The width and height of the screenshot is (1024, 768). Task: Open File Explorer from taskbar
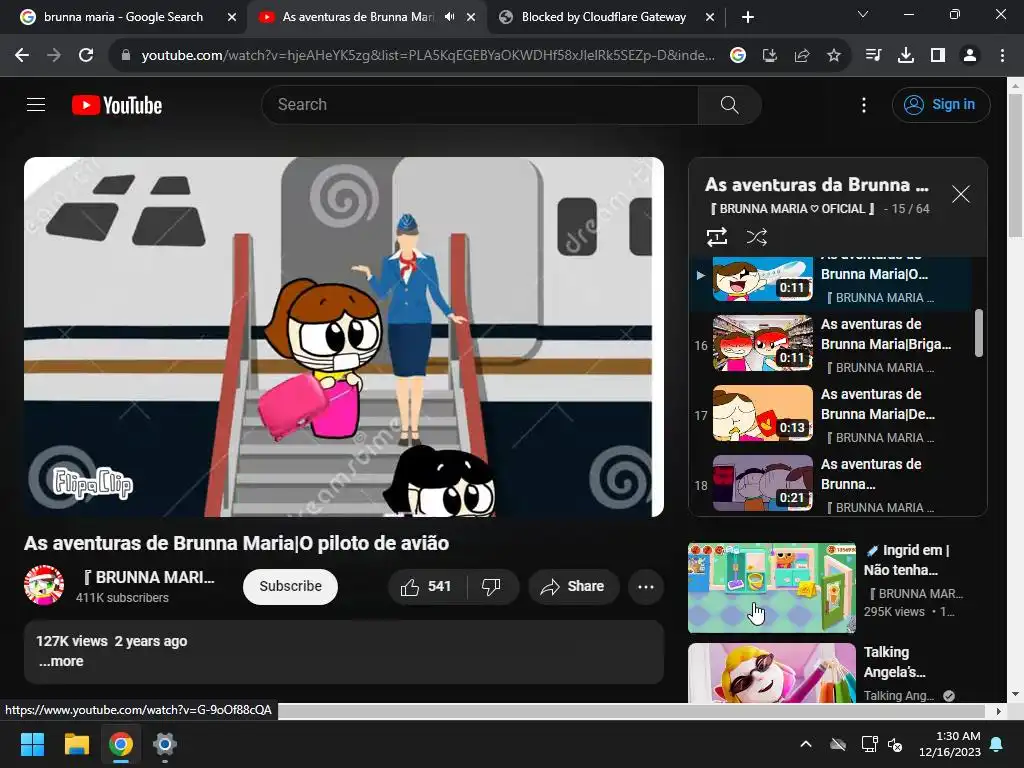[x=76, y=744]
